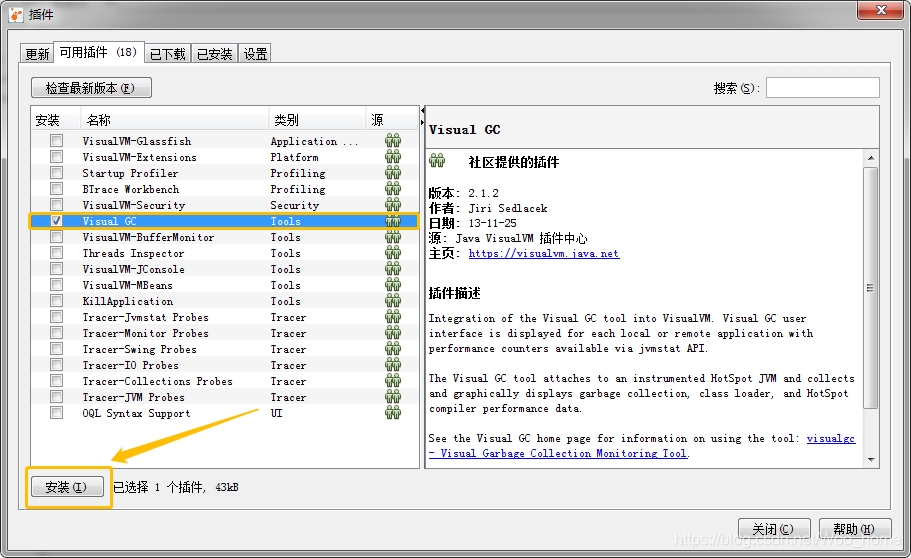The height and width of the screenshot is (558, 911).
Task: Switch to the 更新 tab
Action: [x=37, y=54]
